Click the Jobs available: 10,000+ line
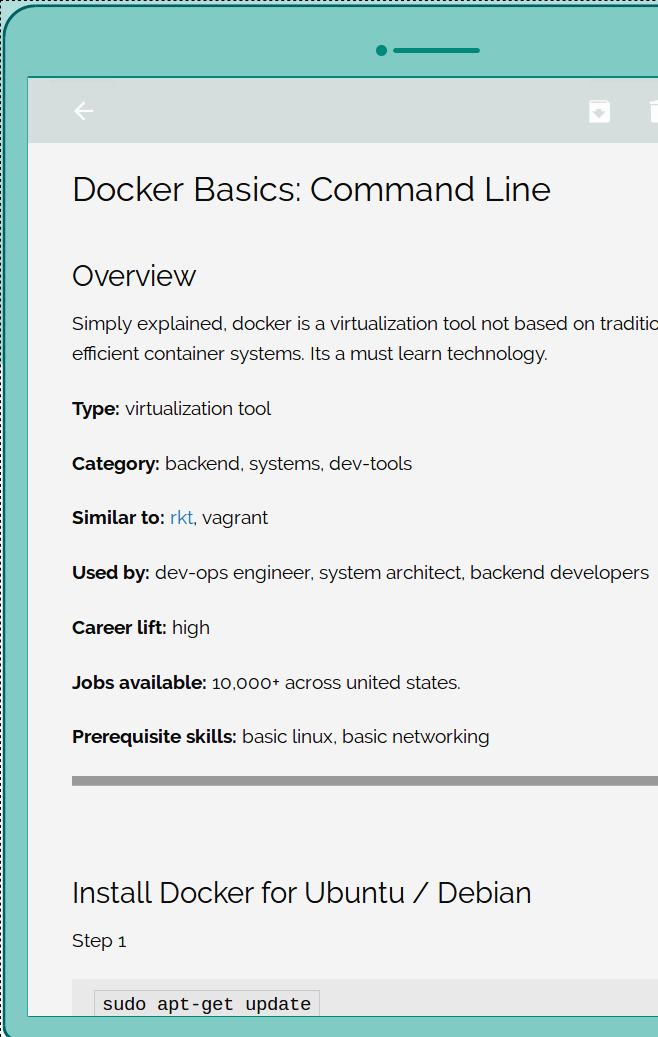This screenshot has width=658, height=1037. 266,683
